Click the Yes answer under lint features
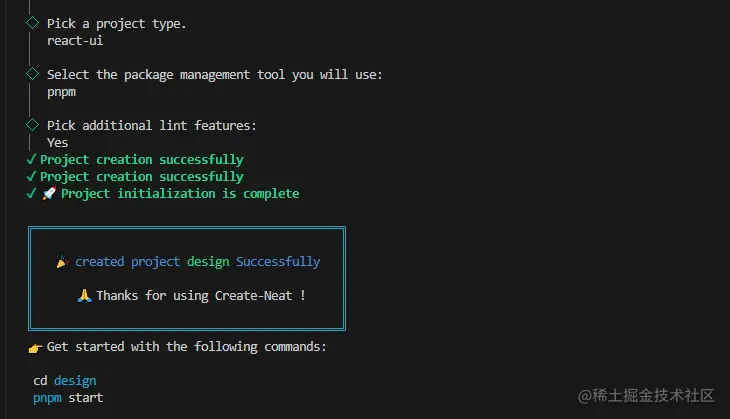The width and height of the screenshot is (730, 419). (x=58, y=142)
